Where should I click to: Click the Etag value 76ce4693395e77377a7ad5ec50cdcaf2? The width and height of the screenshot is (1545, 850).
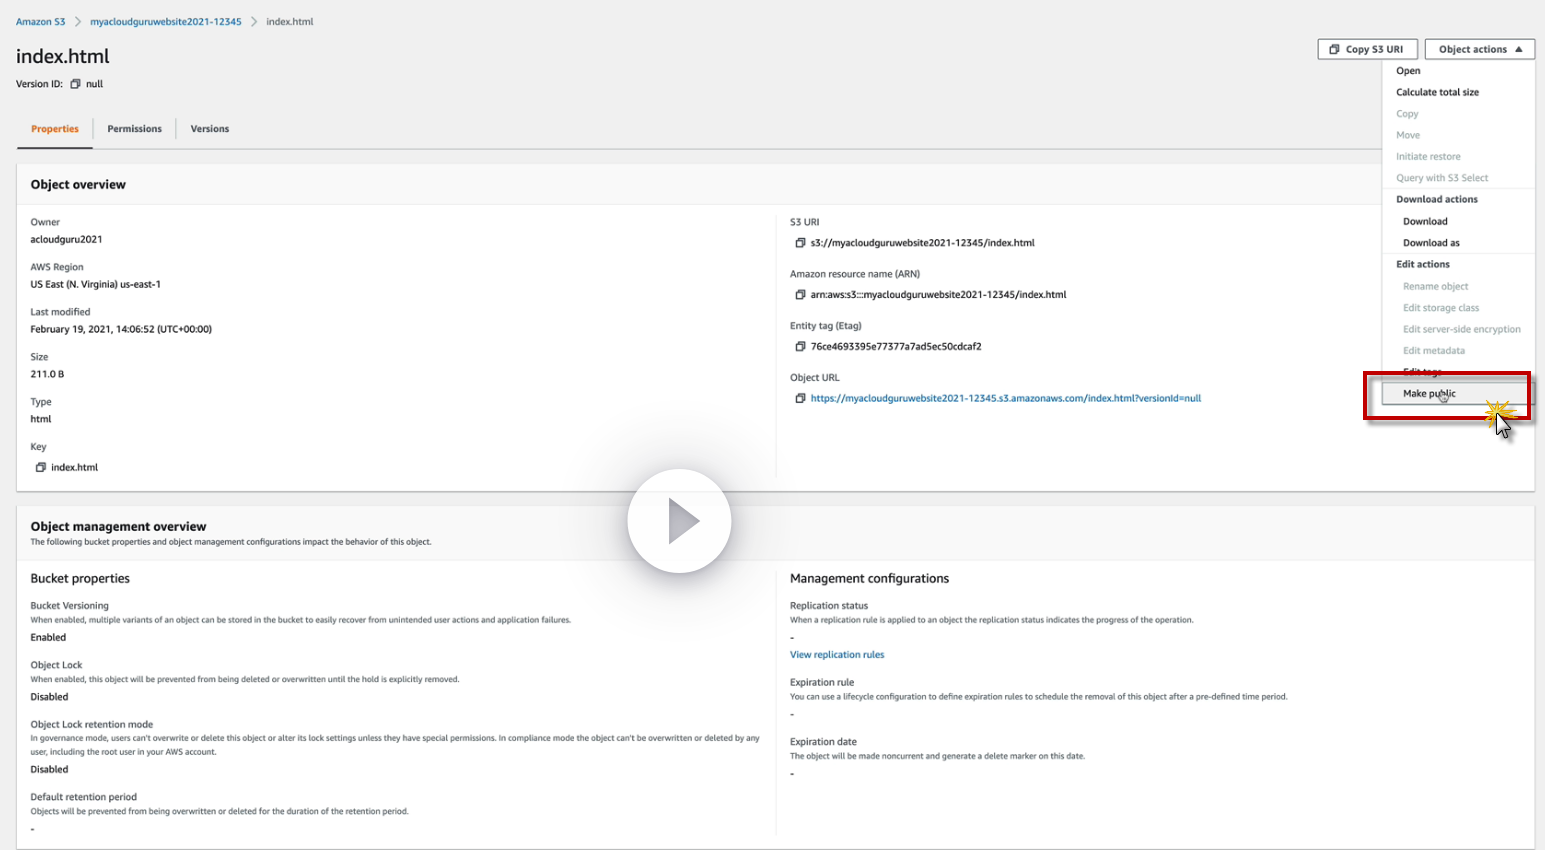tap(896, 347)
